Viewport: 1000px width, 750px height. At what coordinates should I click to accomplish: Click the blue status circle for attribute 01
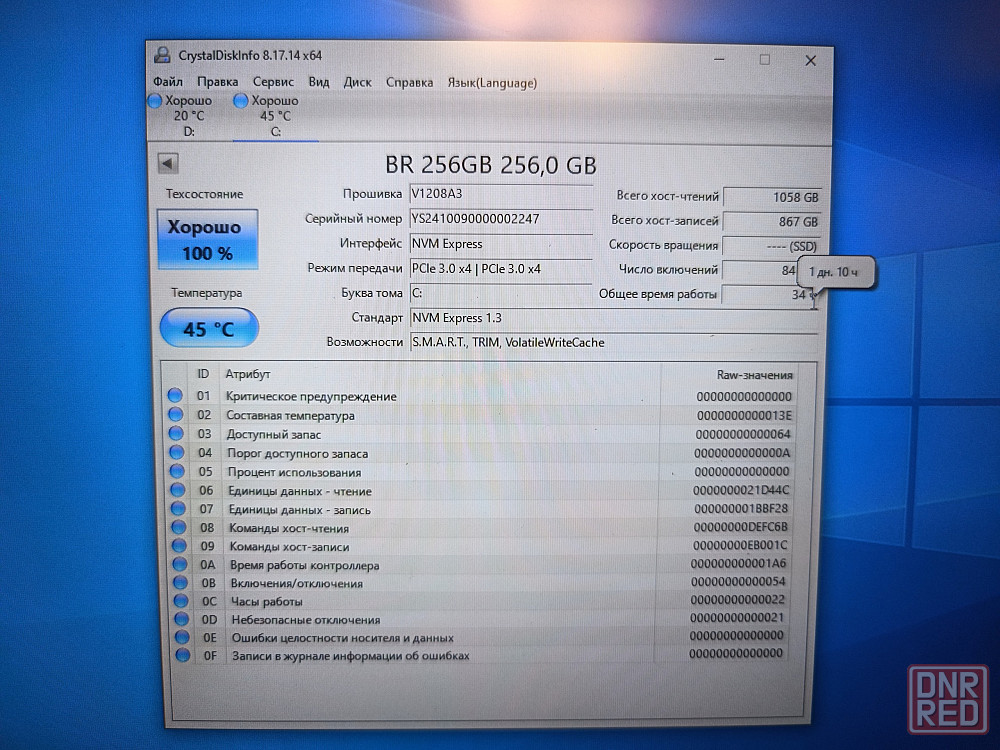coord(176,396)
